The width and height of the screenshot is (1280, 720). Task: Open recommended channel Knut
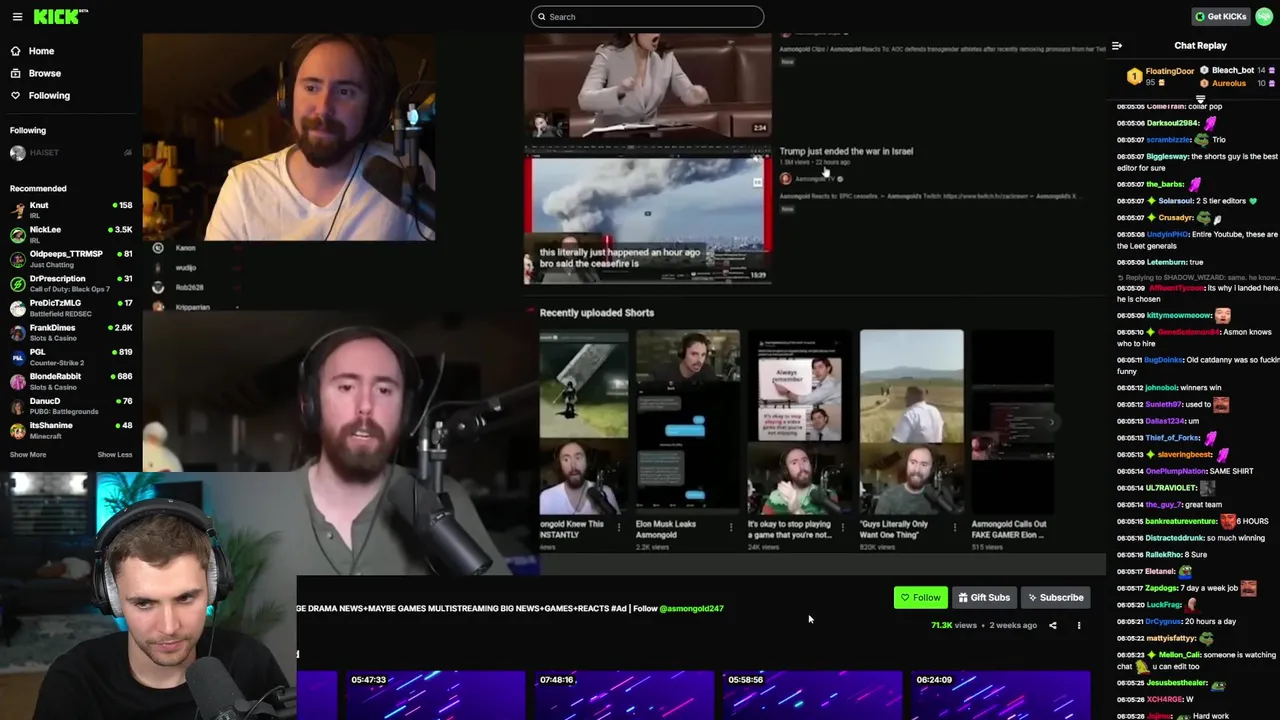point(70,210)
